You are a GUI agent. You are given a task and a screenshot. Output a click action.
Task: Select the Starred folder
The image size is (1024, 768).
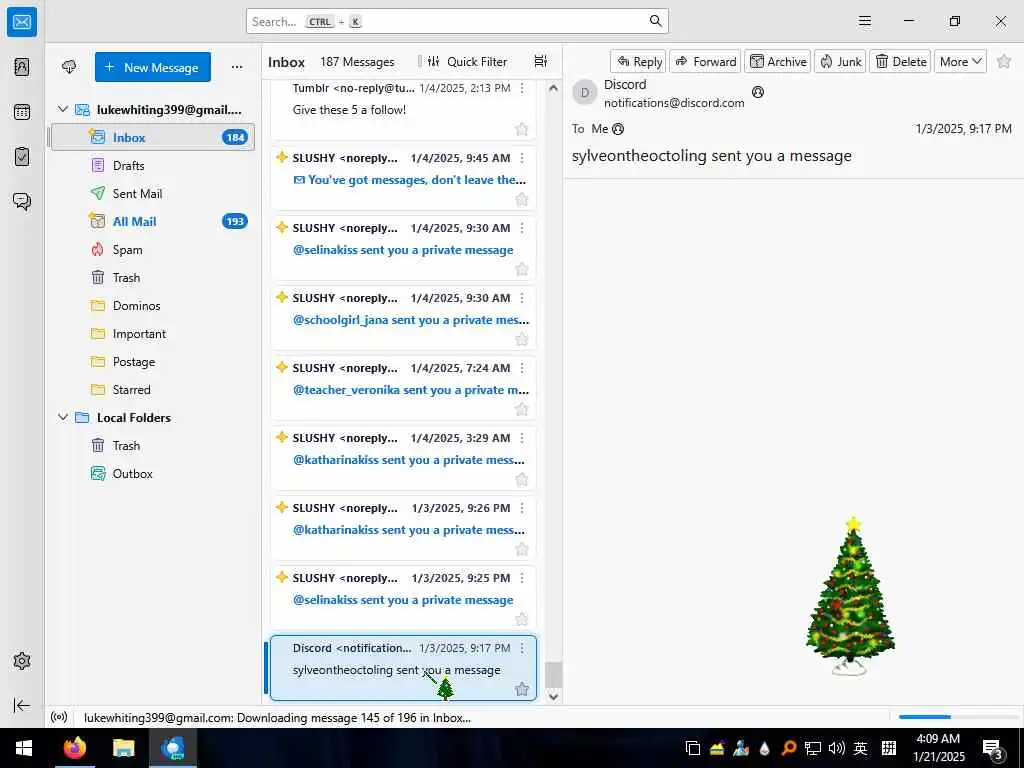click(x=153, y=389)
